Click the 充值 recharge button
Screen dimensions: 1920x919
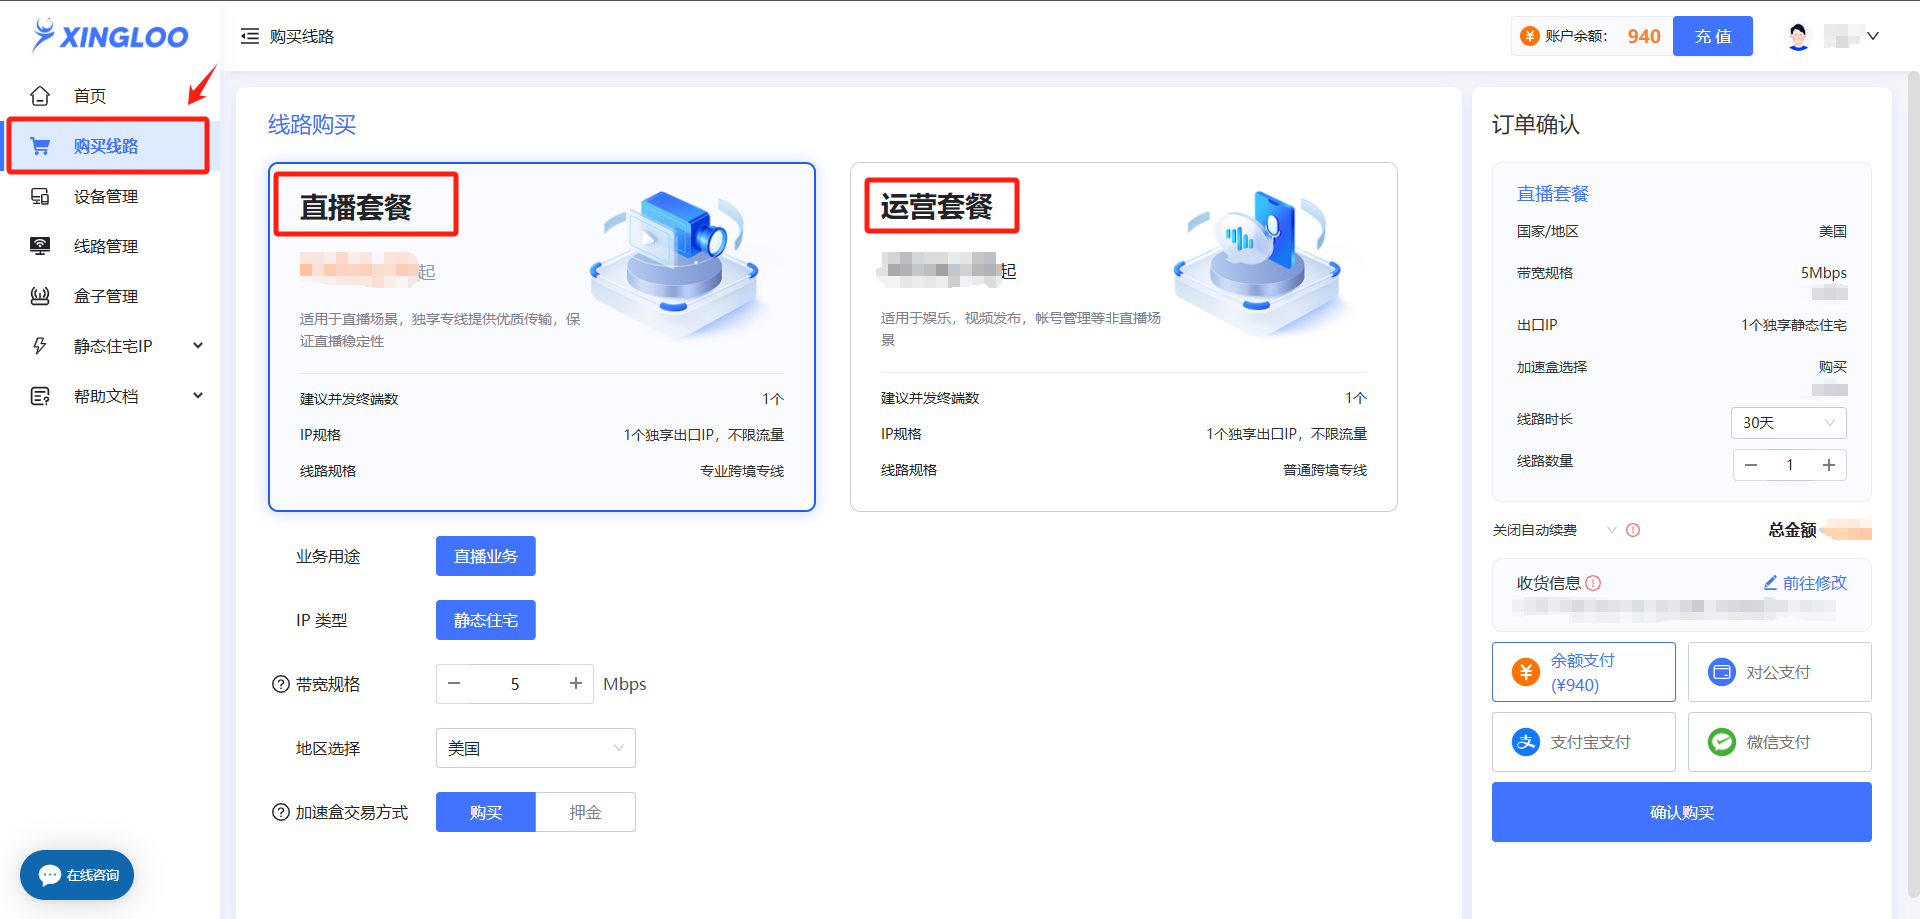(x=1713, y=36)
